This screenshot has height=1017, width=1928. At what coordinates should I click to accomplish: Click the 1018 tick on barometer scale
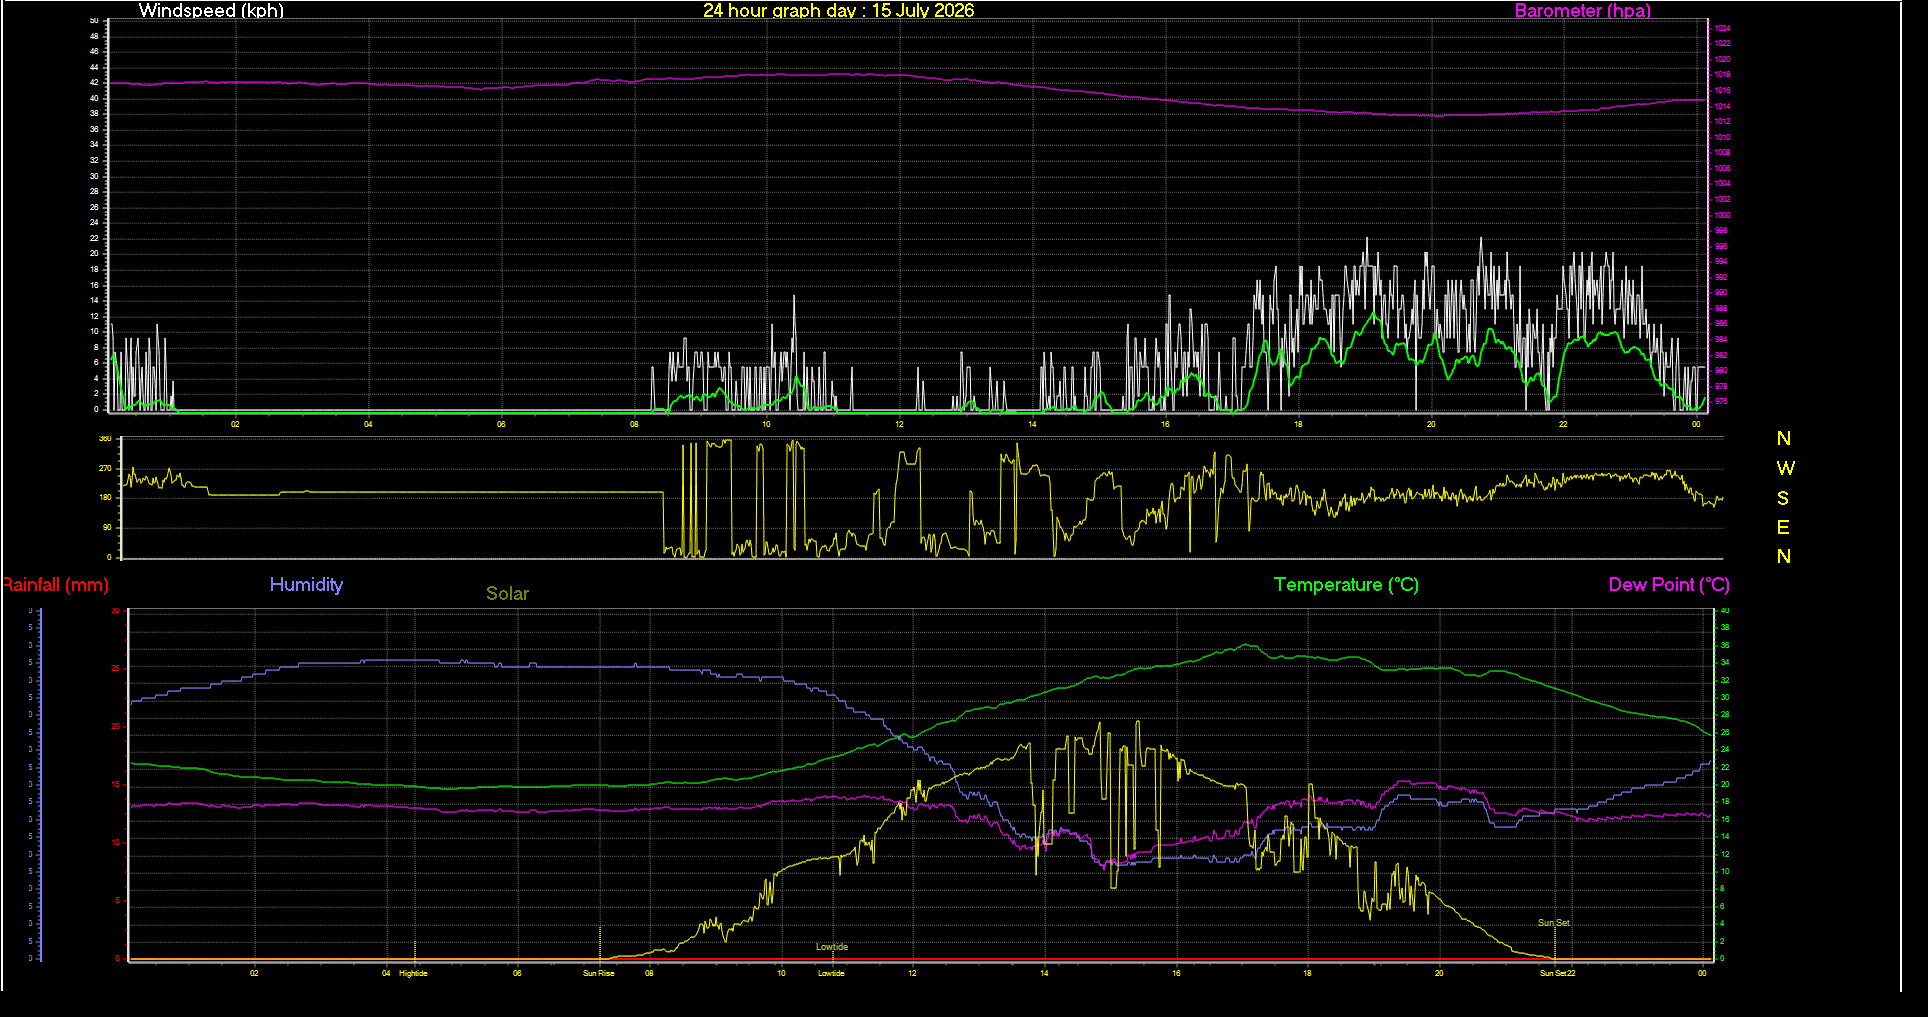coord(1723,75)
